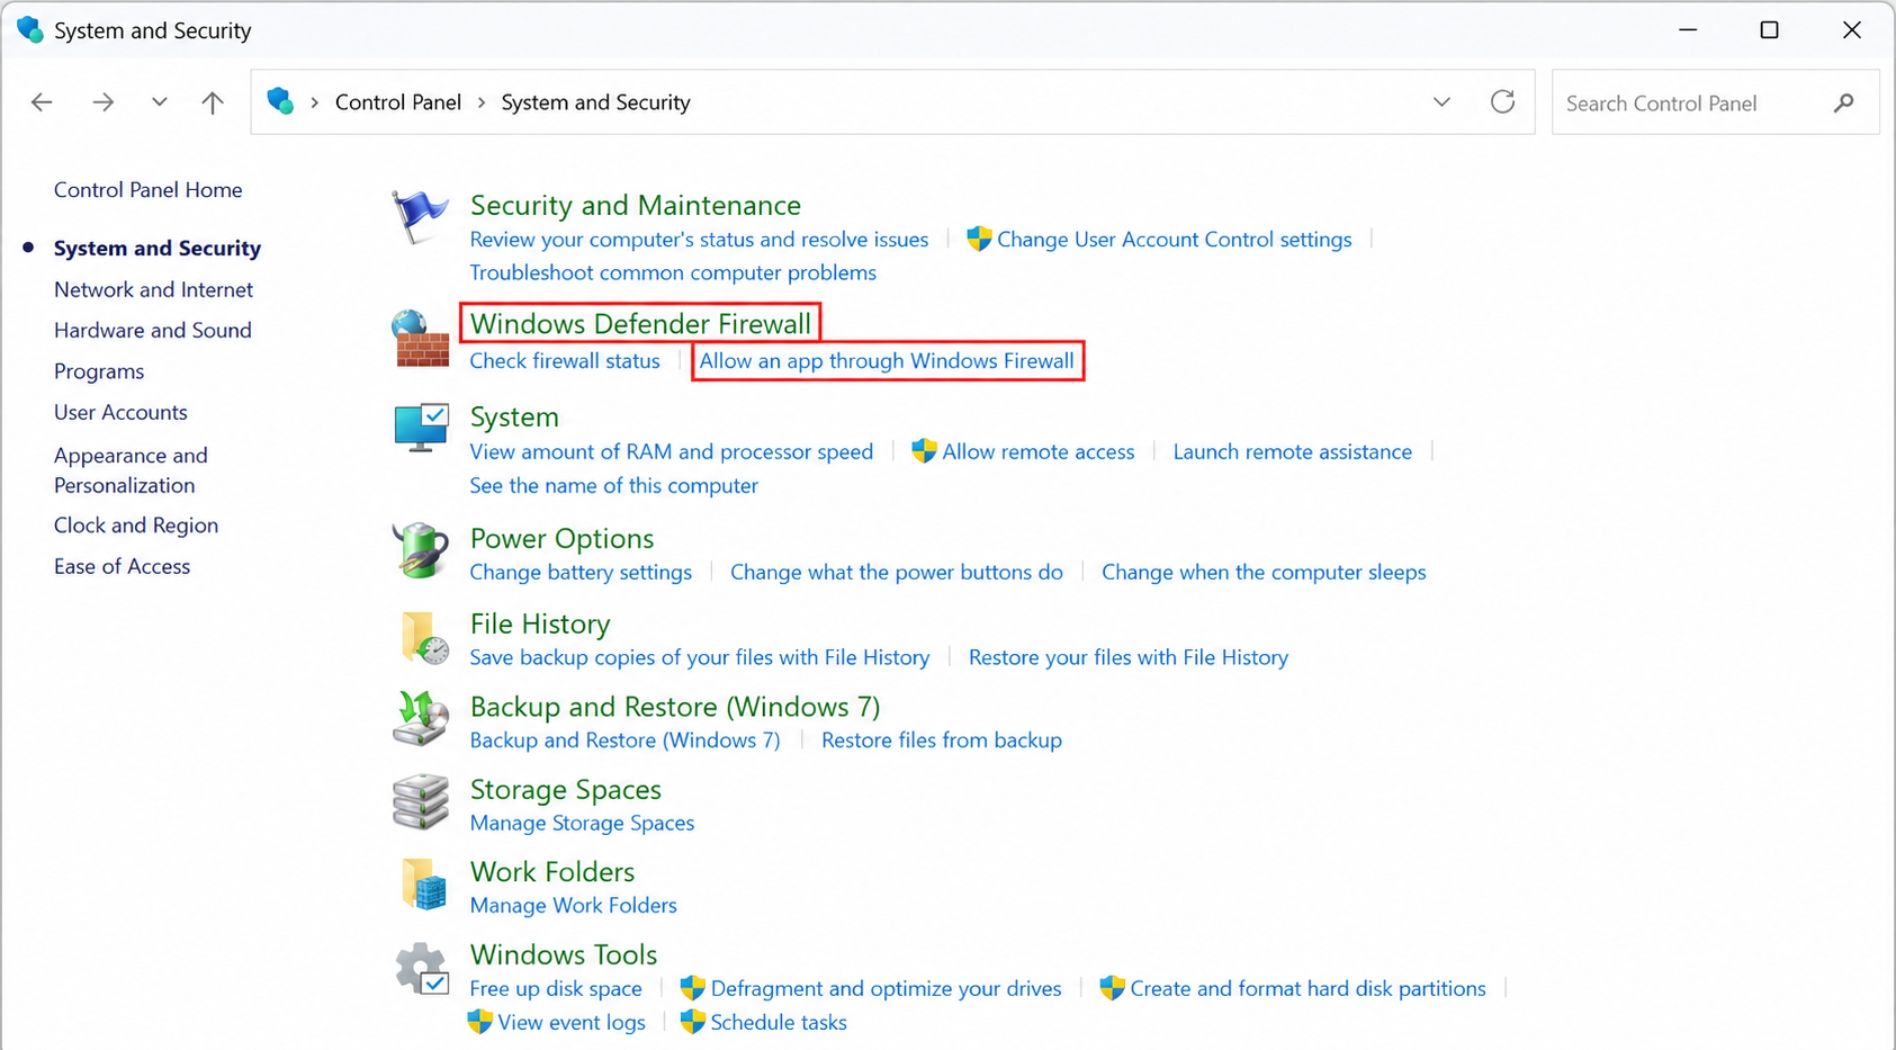Viewport: 1896px width, 1050px height.
Task: Click Manage Work Folders
Action: [573, 905]
